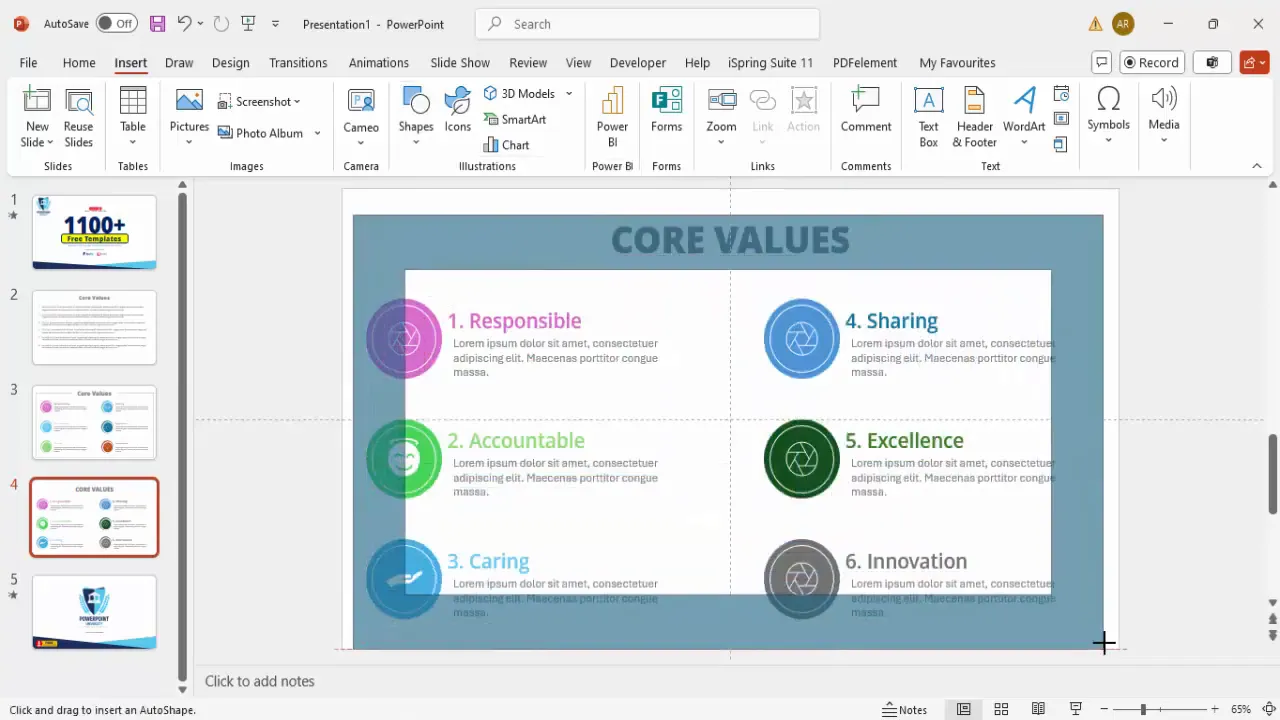Click the Date & Time icon
The height and width of the screenshot is (720, 1280).
(1061, 94)
